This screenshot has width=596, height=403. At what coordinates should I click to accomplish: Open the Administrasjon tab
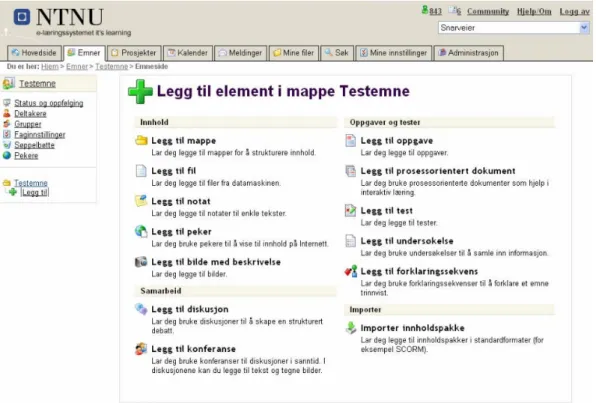tap(469, 53)
